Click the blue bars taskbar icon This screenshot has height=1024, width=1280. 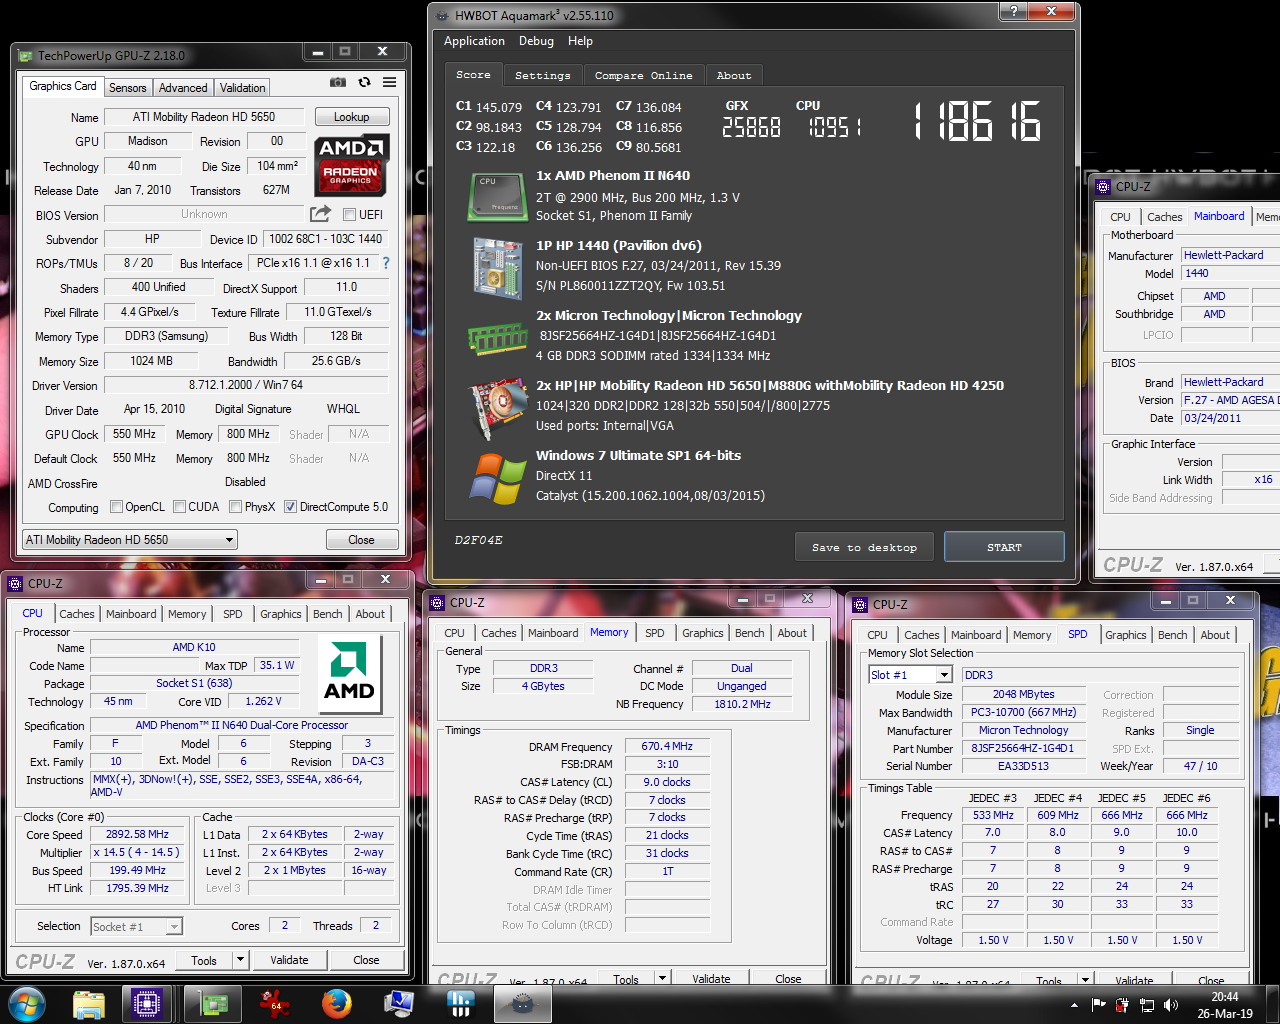tap(459, 1003)
